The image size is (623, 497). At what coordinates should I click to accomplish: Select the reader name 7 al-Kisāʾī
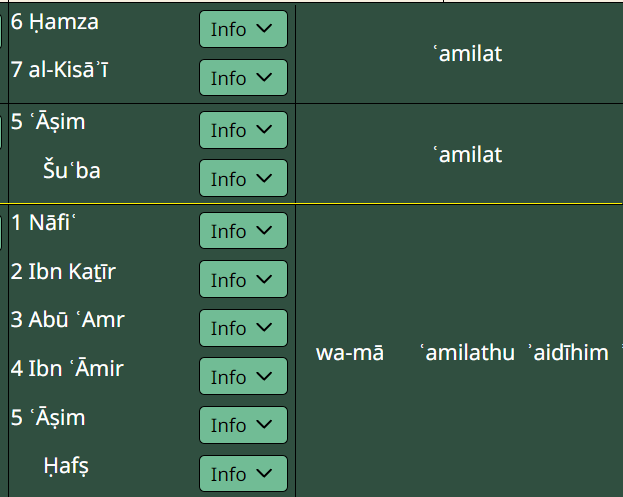click(x=65, y=70)
